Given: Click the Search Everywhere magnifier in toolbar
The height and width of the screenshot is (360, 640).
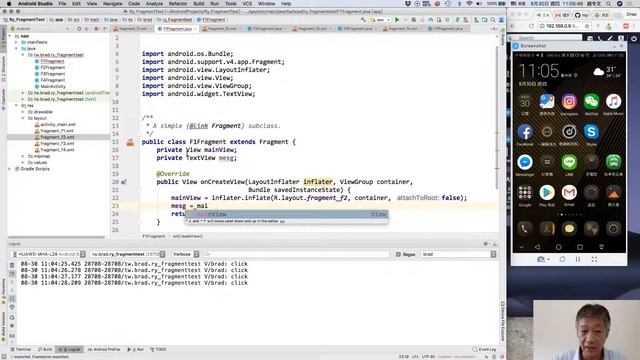Looking at the screenshot, I should 493,20.
